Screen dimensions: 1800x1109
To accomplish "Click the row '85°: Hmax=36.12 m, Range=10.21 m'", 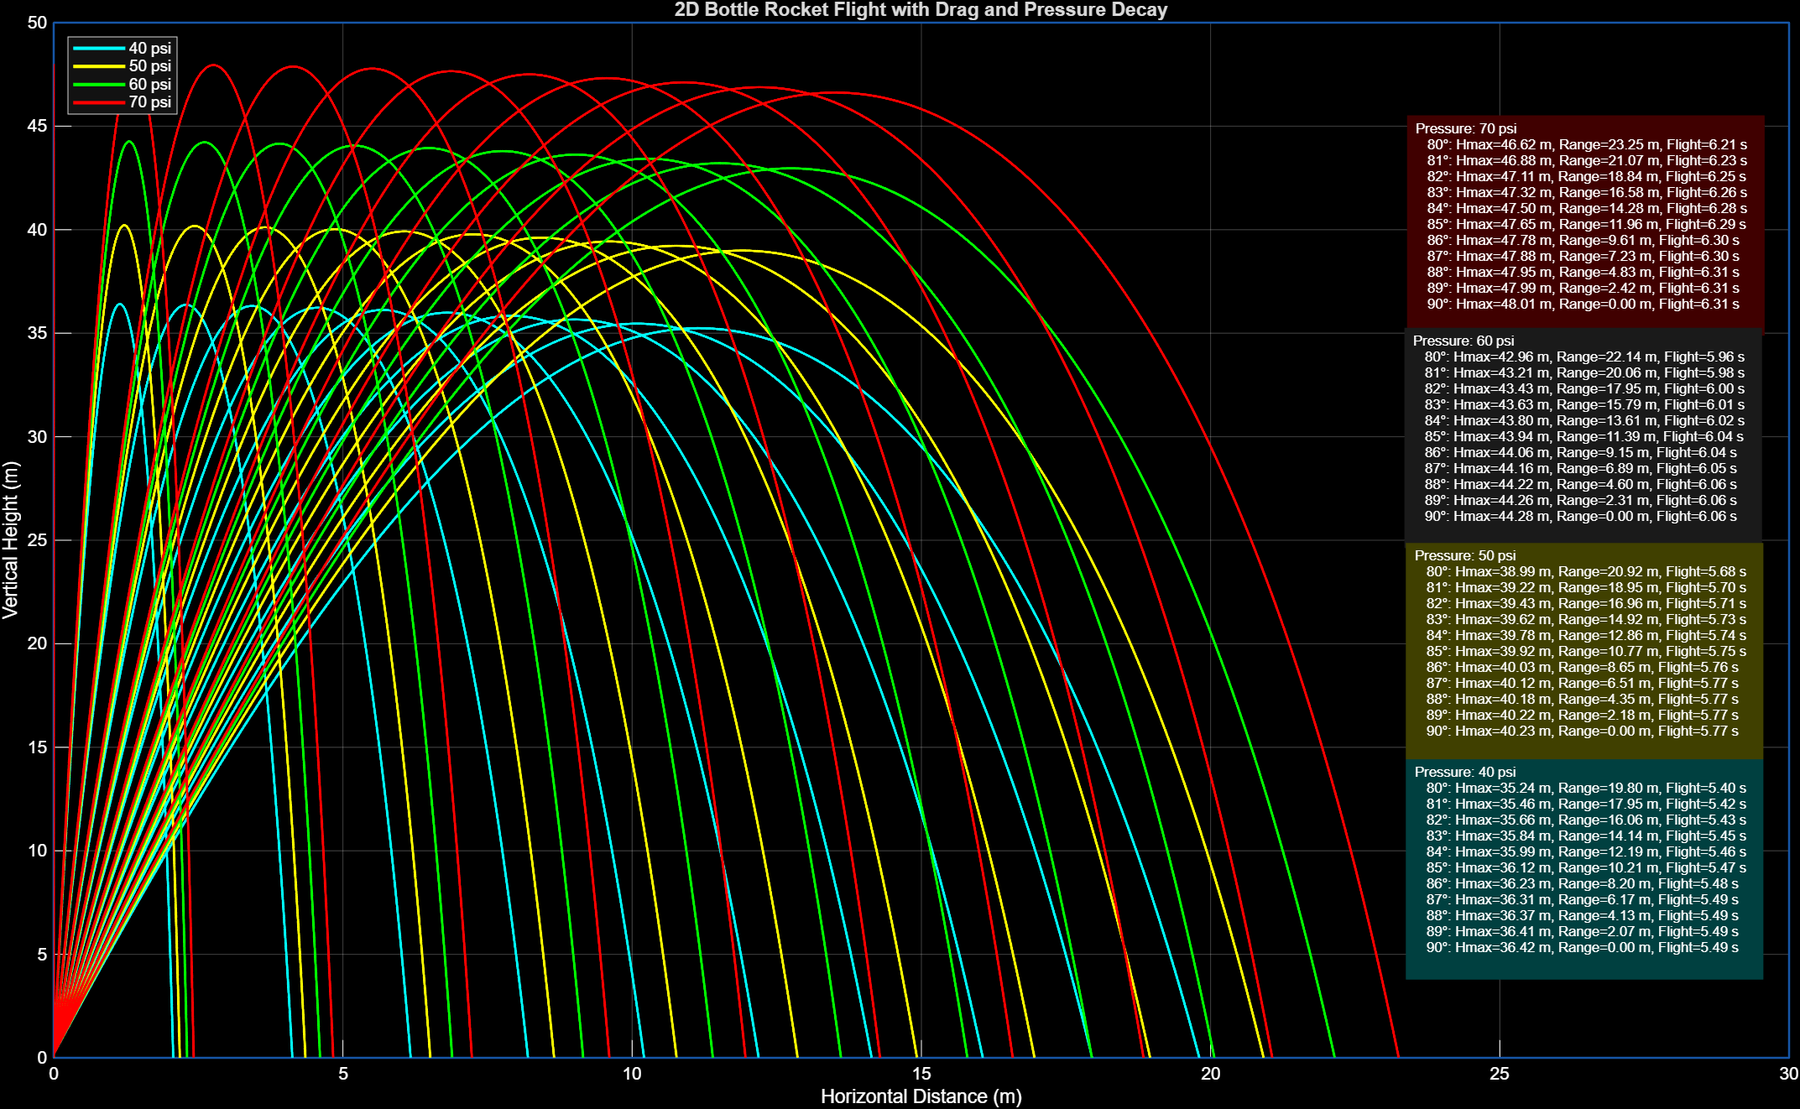I will 1587,868.
